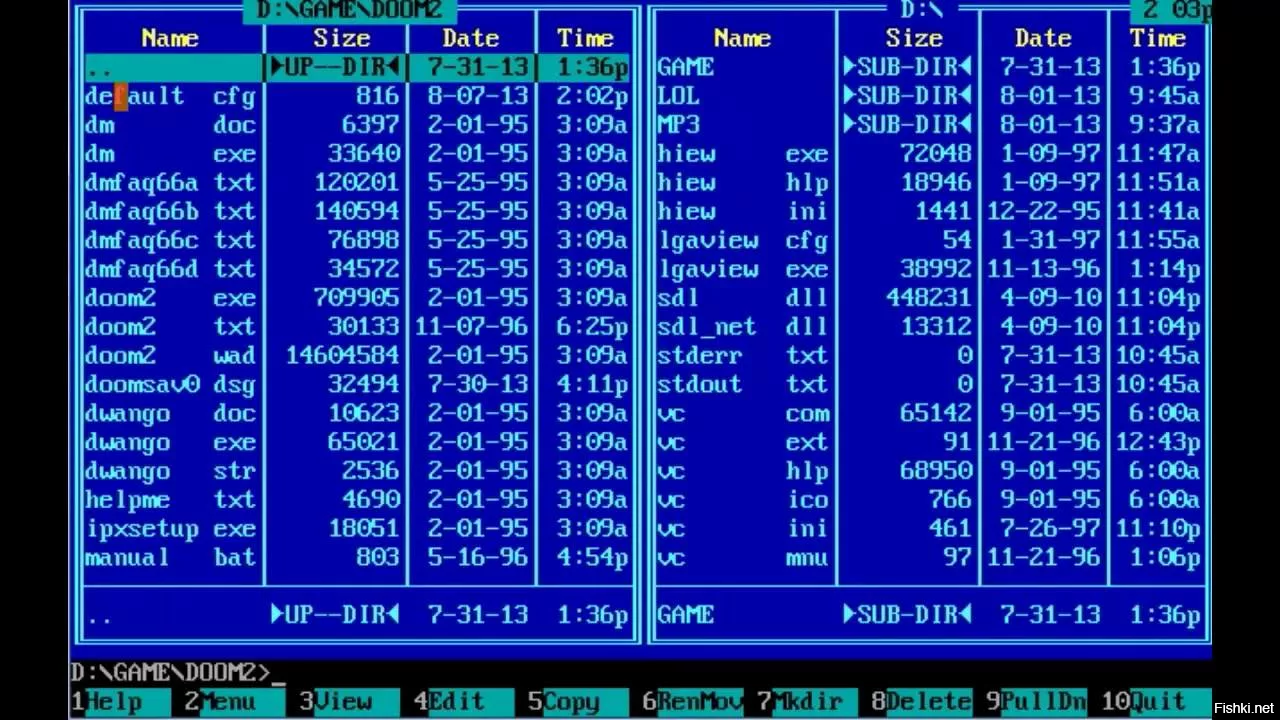Open F9 PullDn menu

1040,702
